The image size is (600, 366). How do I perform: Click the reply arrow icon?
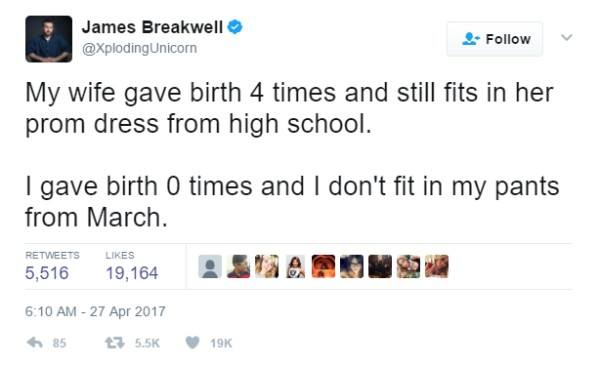coord(35,342)
